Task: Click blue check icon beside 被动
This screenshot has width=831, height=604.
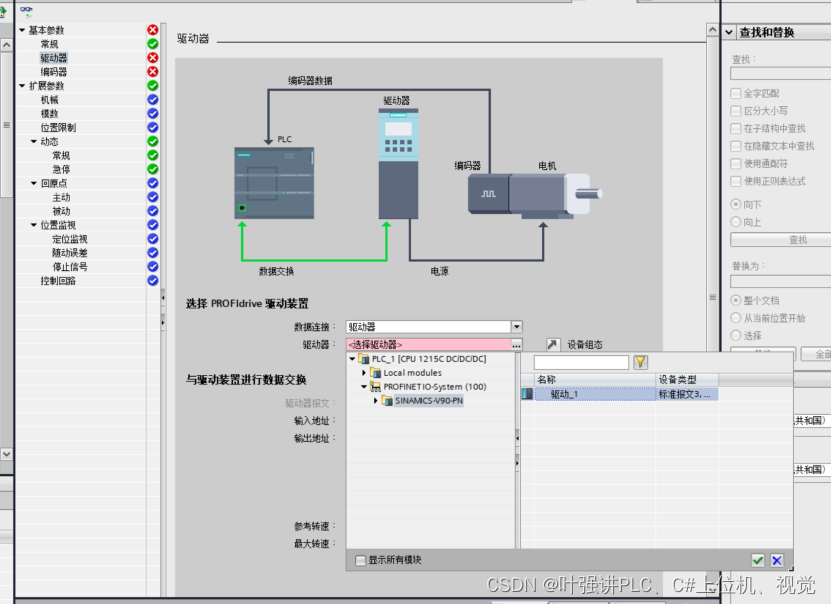Action: click(x=153, y=211)
